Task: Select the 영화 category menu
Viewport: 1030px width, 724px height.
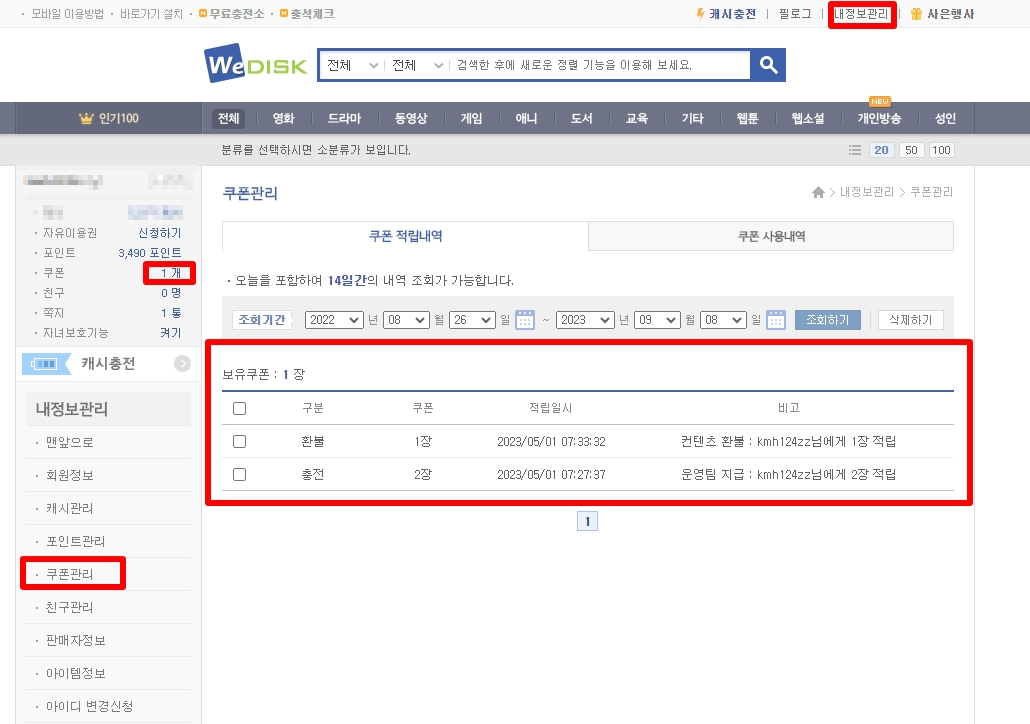Action: coord(283,118)
